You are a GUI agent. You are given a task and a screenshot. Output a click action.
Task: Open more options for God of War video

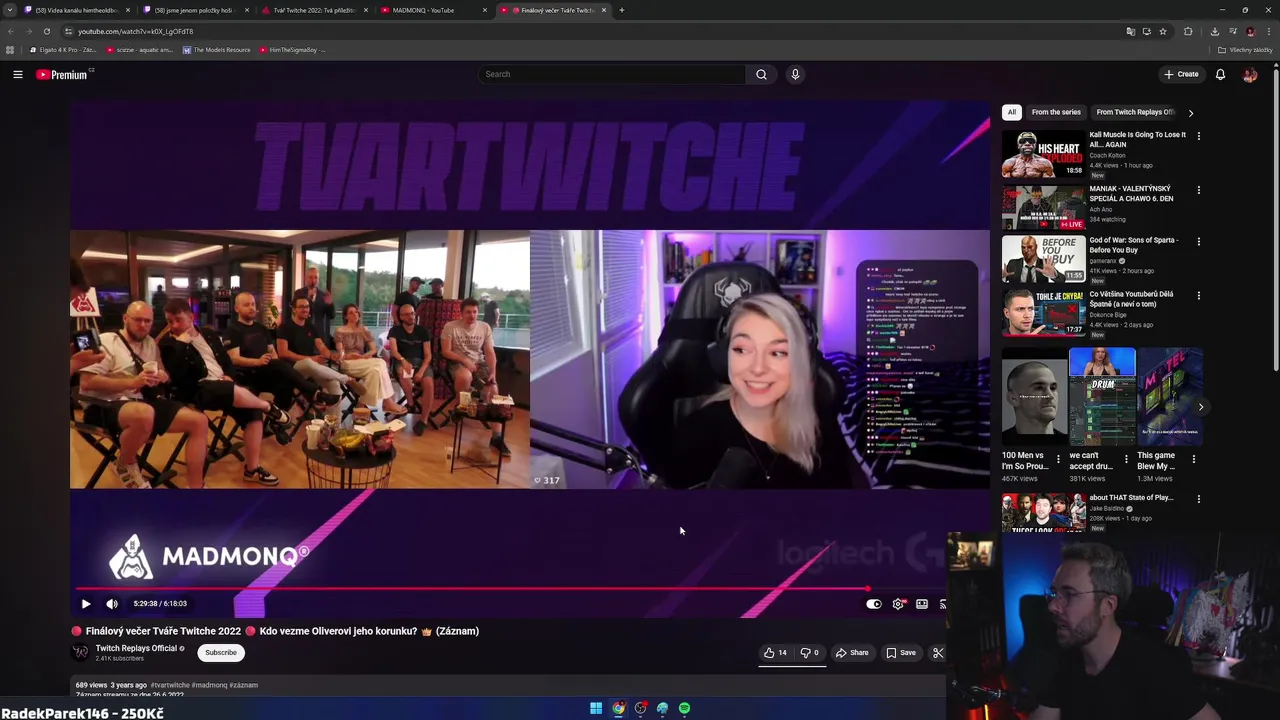1199,242
